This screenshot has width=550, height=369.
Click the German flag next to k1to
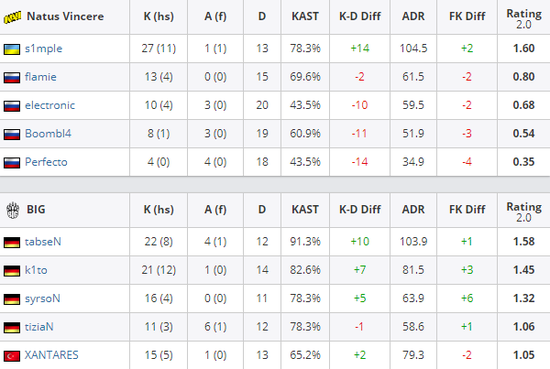[x=12, y=271]
